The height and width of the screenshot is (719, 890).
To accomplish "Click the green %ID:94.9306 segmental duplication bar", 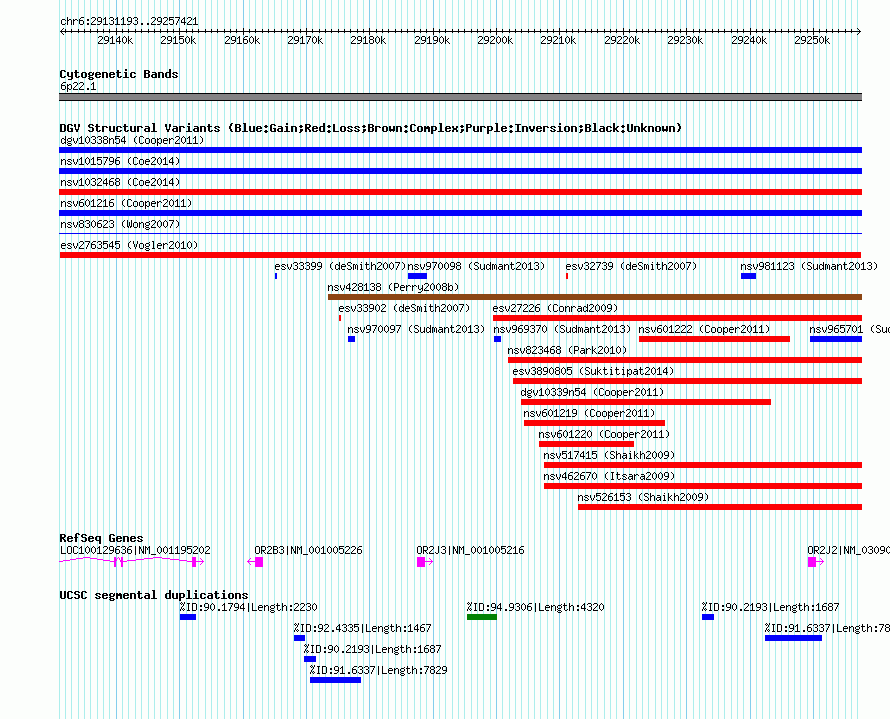I will (x=482, y=617).
